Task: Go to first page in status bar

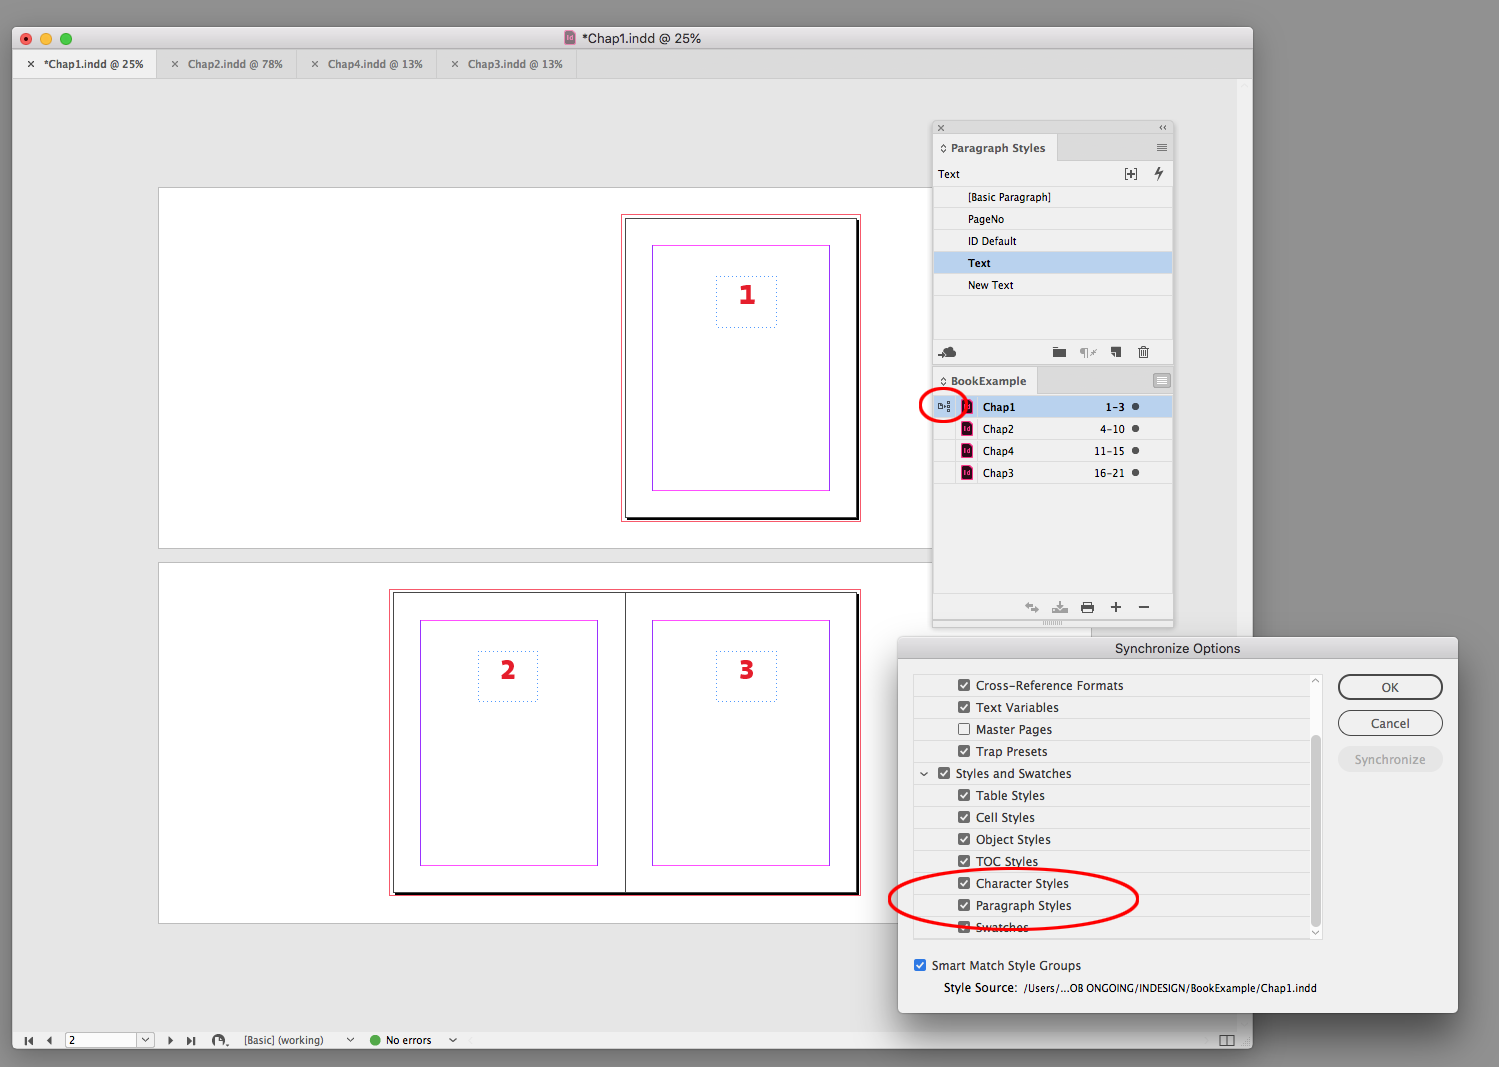Action: pyautogui.click(x=29, y=1041)
